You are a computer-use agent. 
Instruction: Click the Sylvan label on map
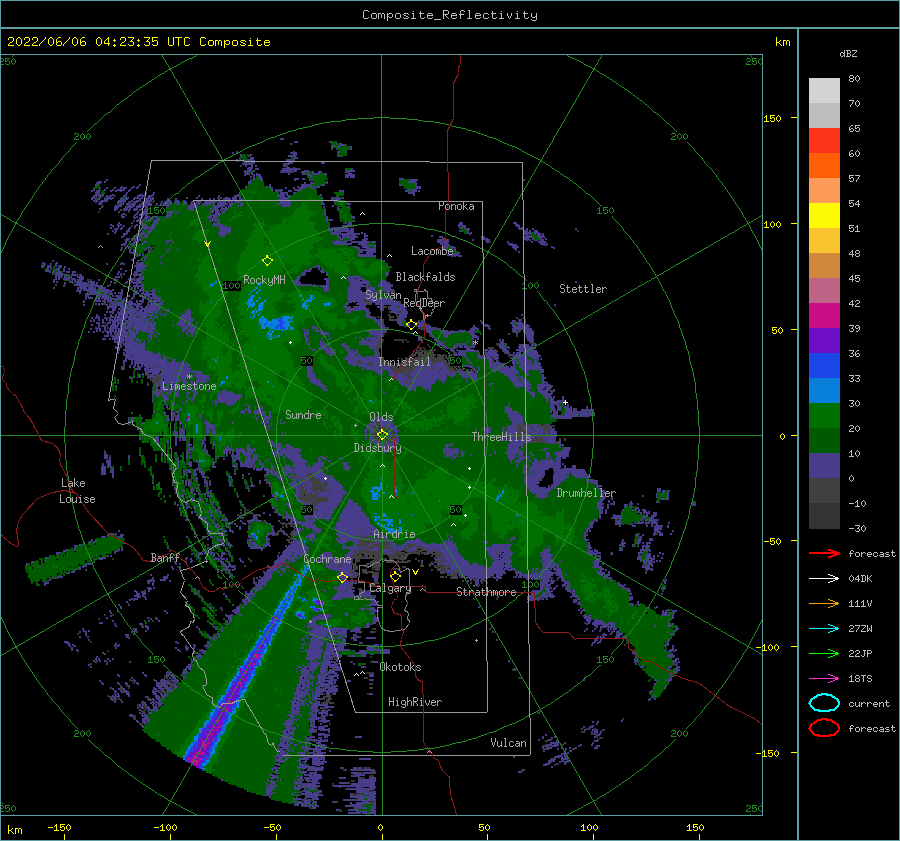(383, 295)
